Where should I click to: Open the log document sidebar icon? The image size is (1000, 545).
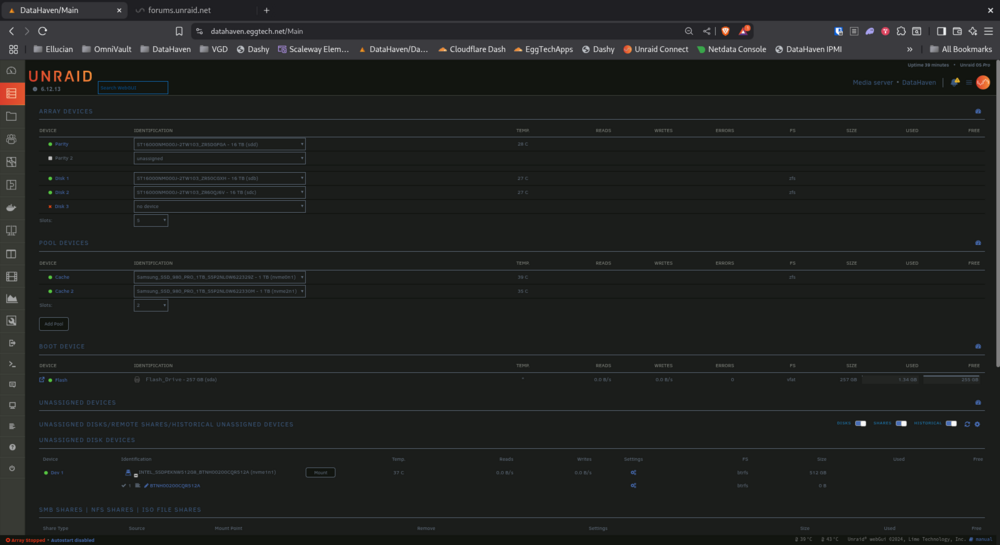click(11, 426)
